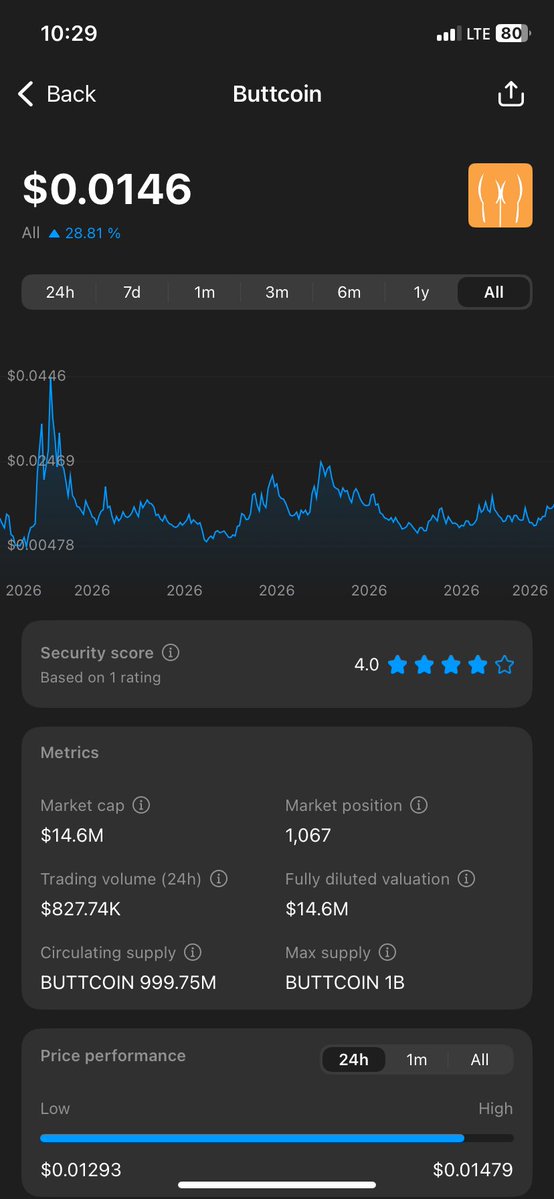Open Trading volume (24h) info icon
The height and width of the screenshot is (1199, 554).
click(x=219, y=879)
